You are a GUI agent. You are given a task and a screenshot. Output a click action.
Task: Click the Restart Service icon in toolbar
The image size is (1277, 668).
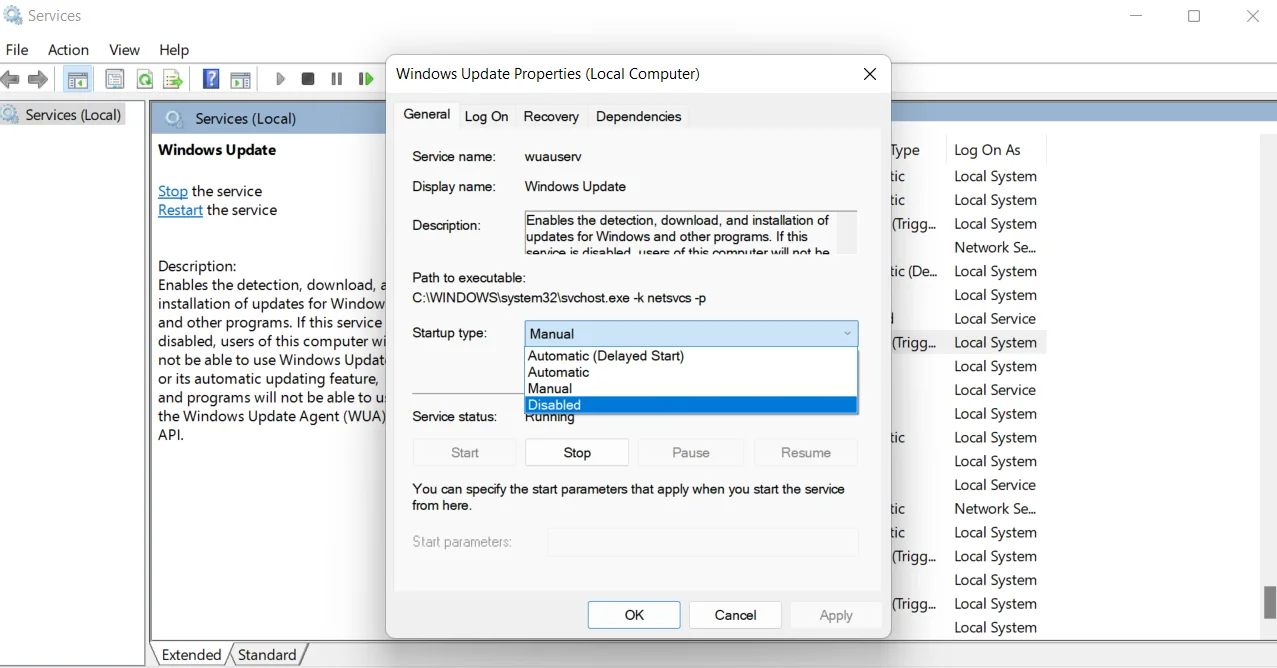point(366,79)
